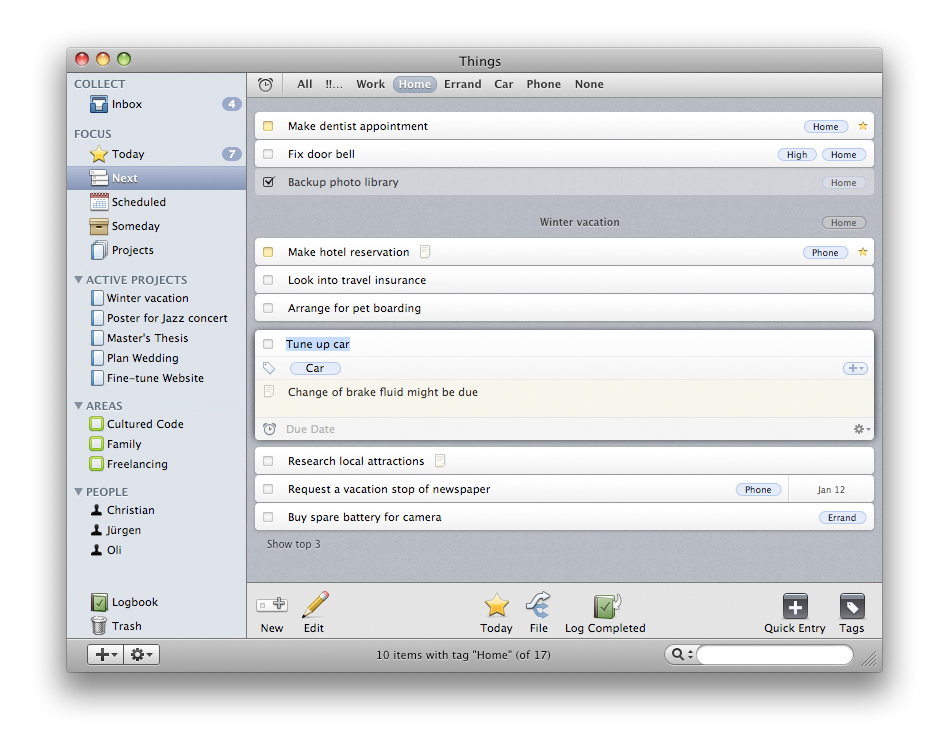This screenshot has width=950, height=750.
Task: Click the Cultured Code area icon
Action: coord(96,424)
